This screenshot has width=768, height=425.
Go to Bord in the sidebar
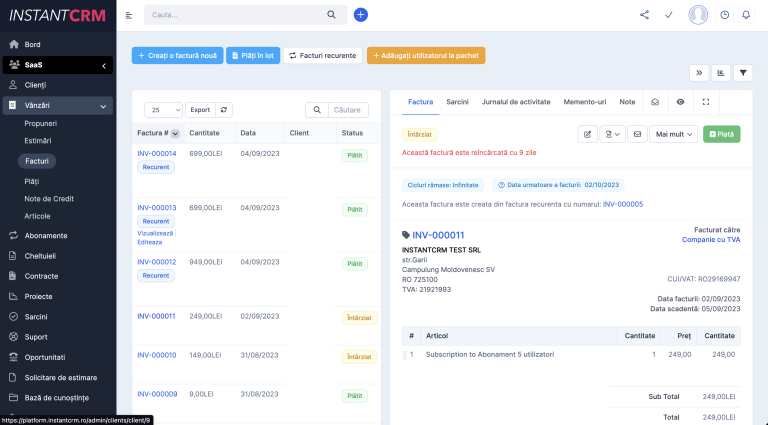[x=32, y=45]
